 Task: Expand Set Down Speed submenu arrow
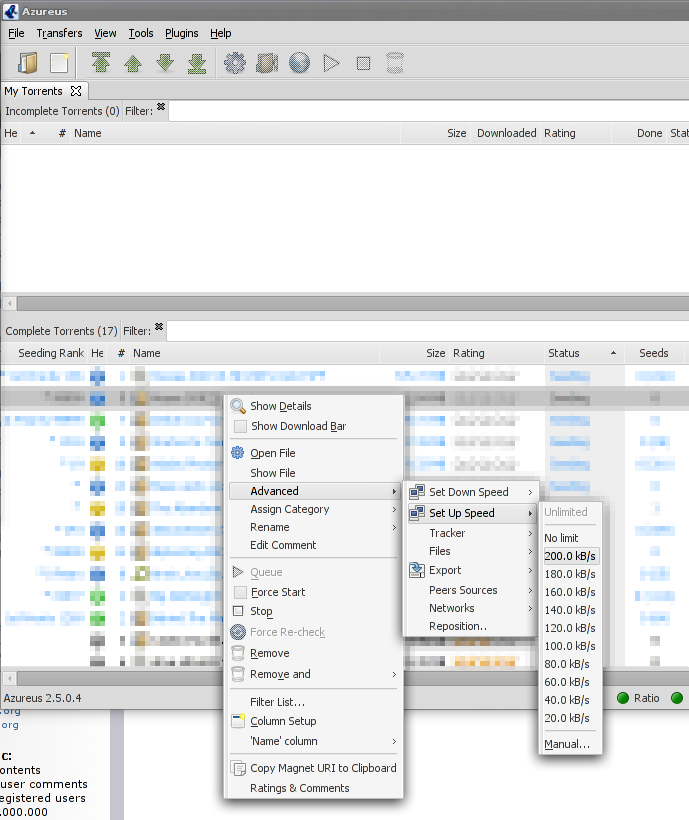pyautogui.click(x=530, y=492)
